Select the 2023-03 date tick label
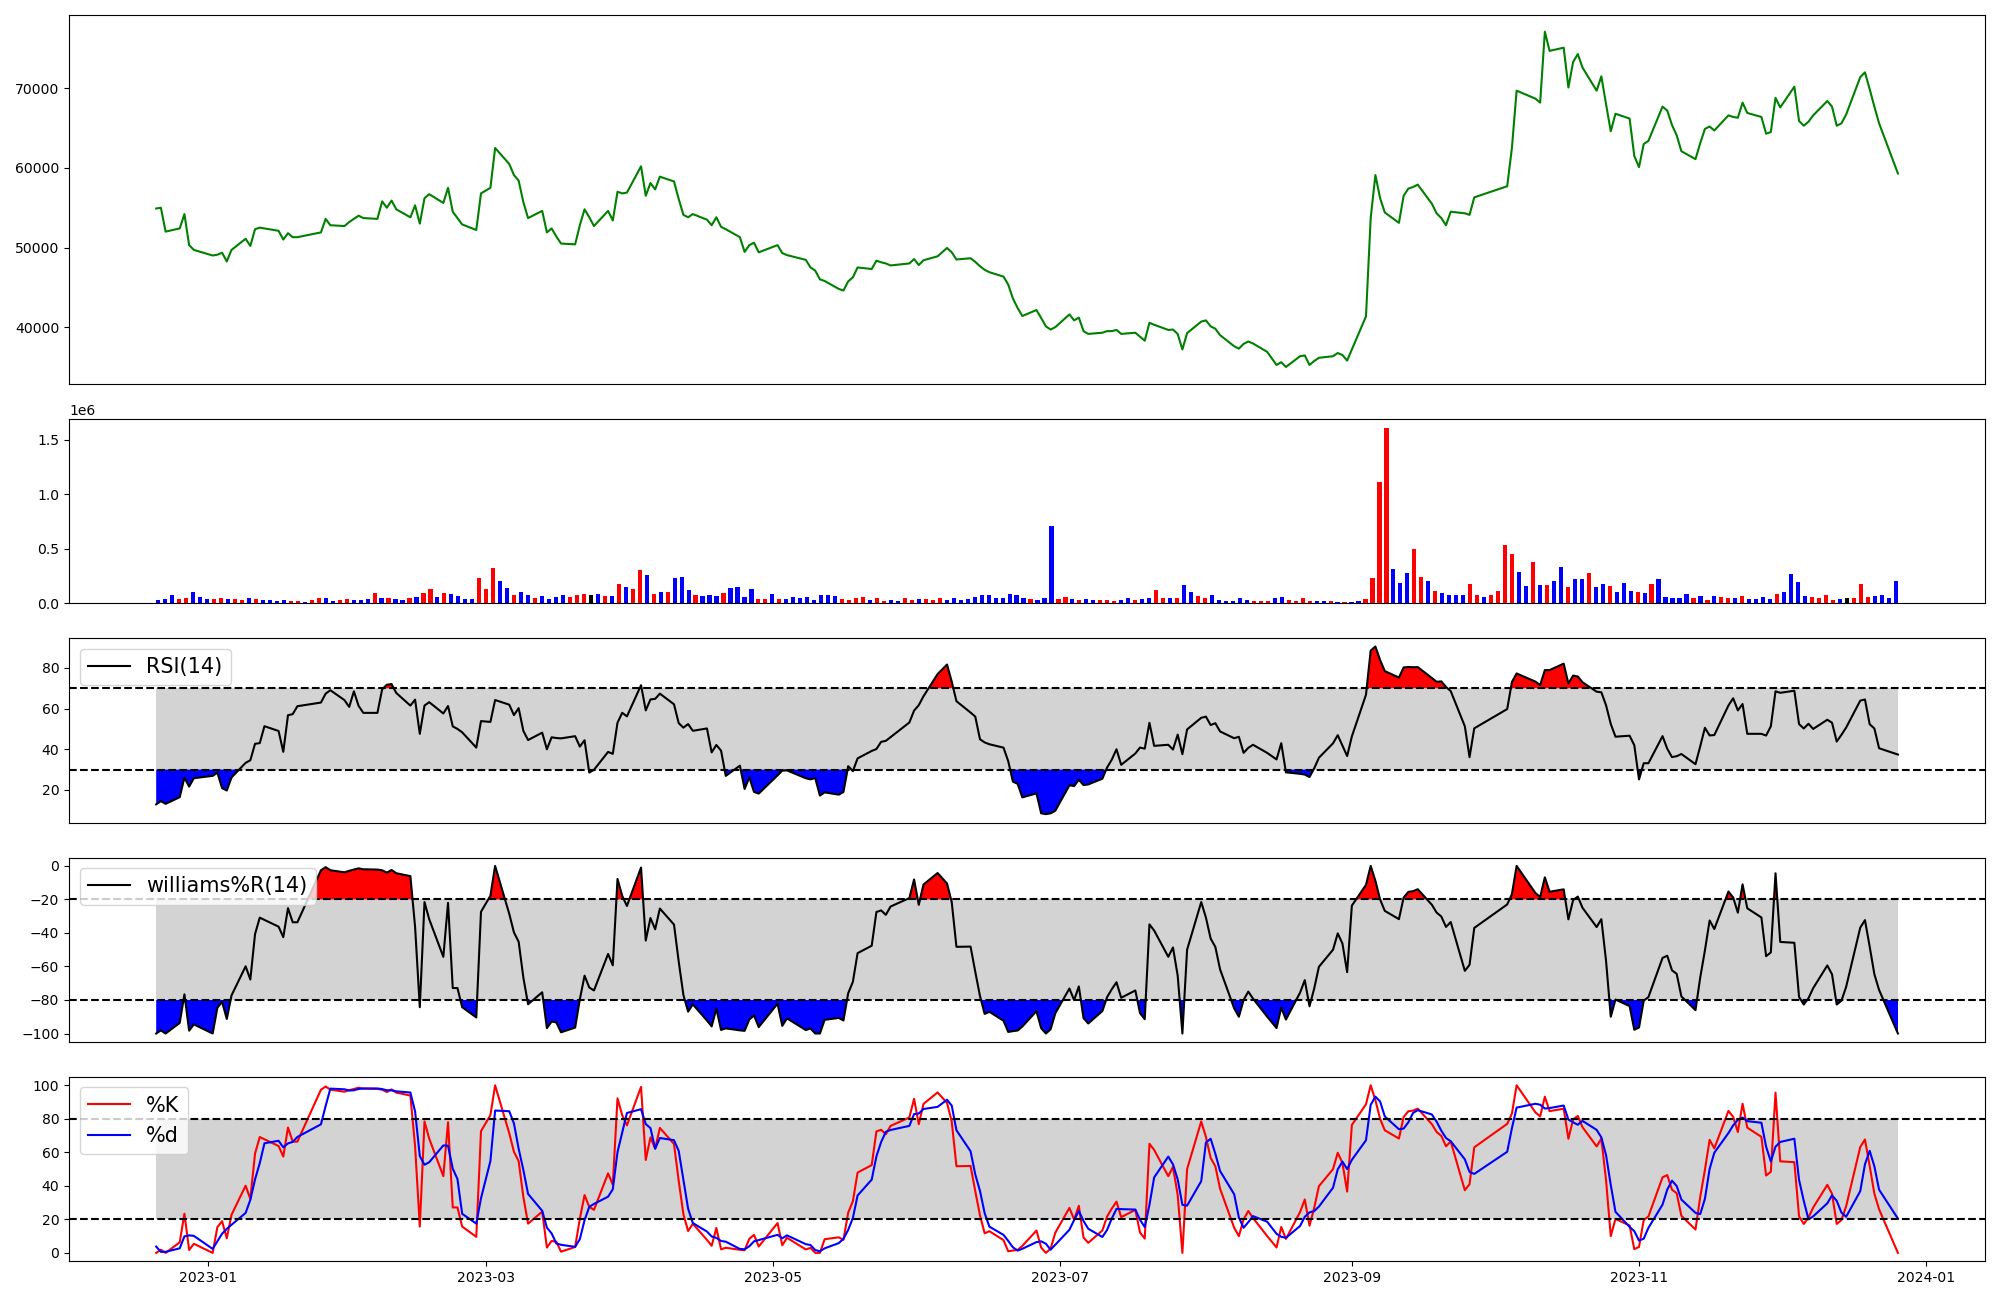The width and height of the screenshot is (2000, 1300). [x=486, y=1277]
